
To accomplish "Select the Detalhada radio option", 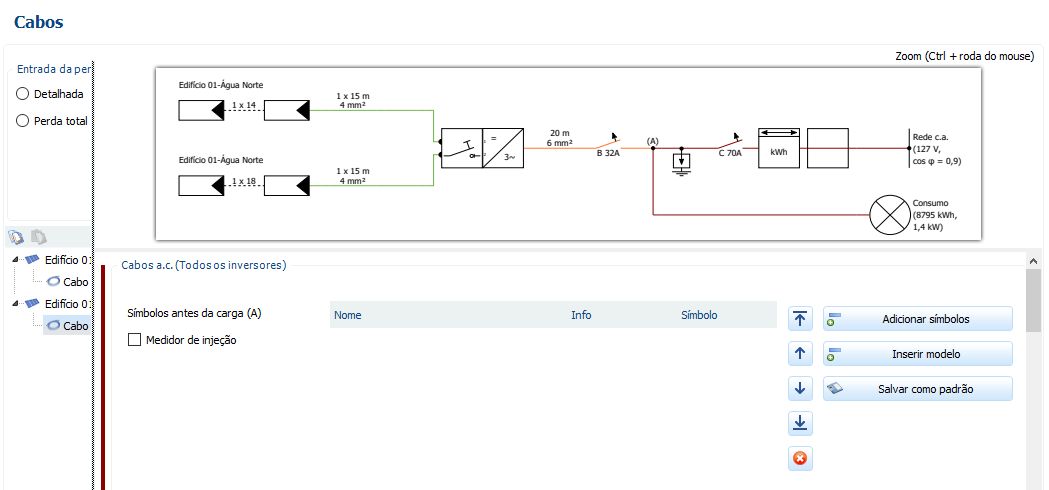I will 23,94.
